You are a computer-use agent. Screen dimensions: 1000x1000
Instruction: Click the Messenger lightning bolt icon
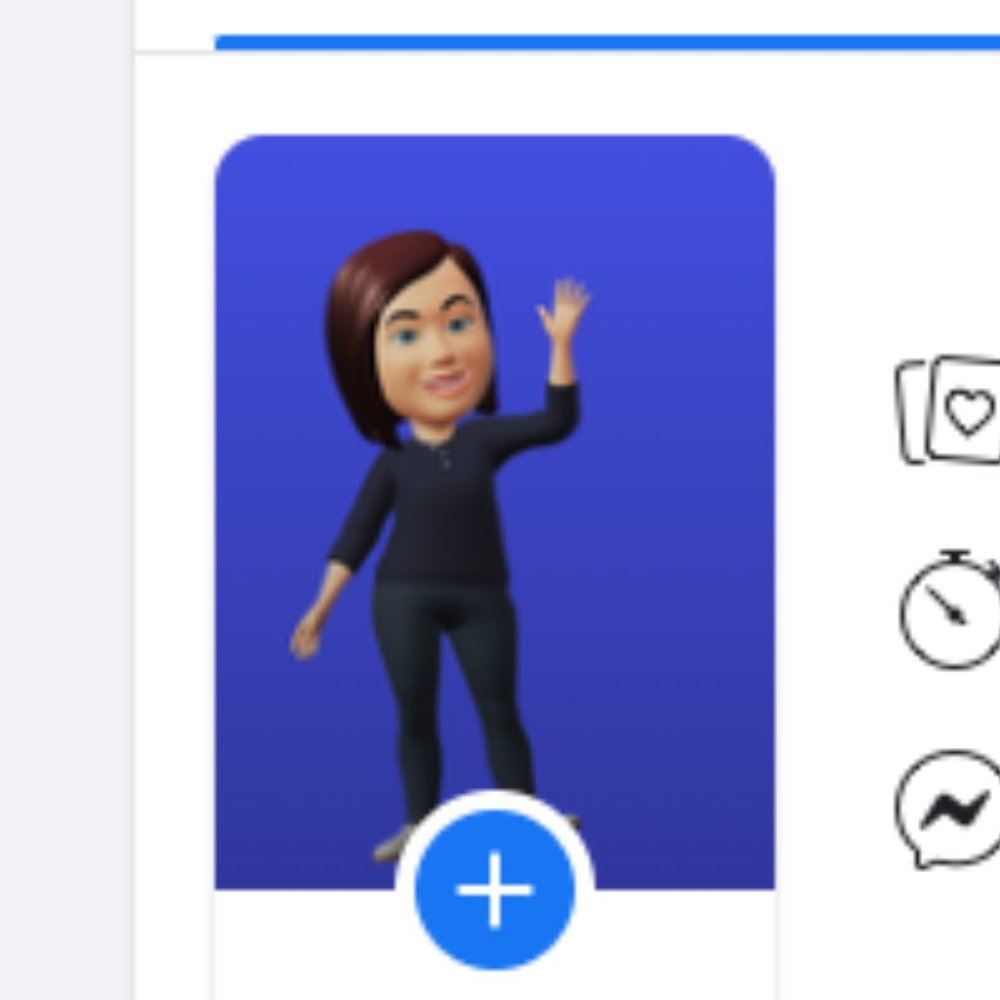point(955,808)
